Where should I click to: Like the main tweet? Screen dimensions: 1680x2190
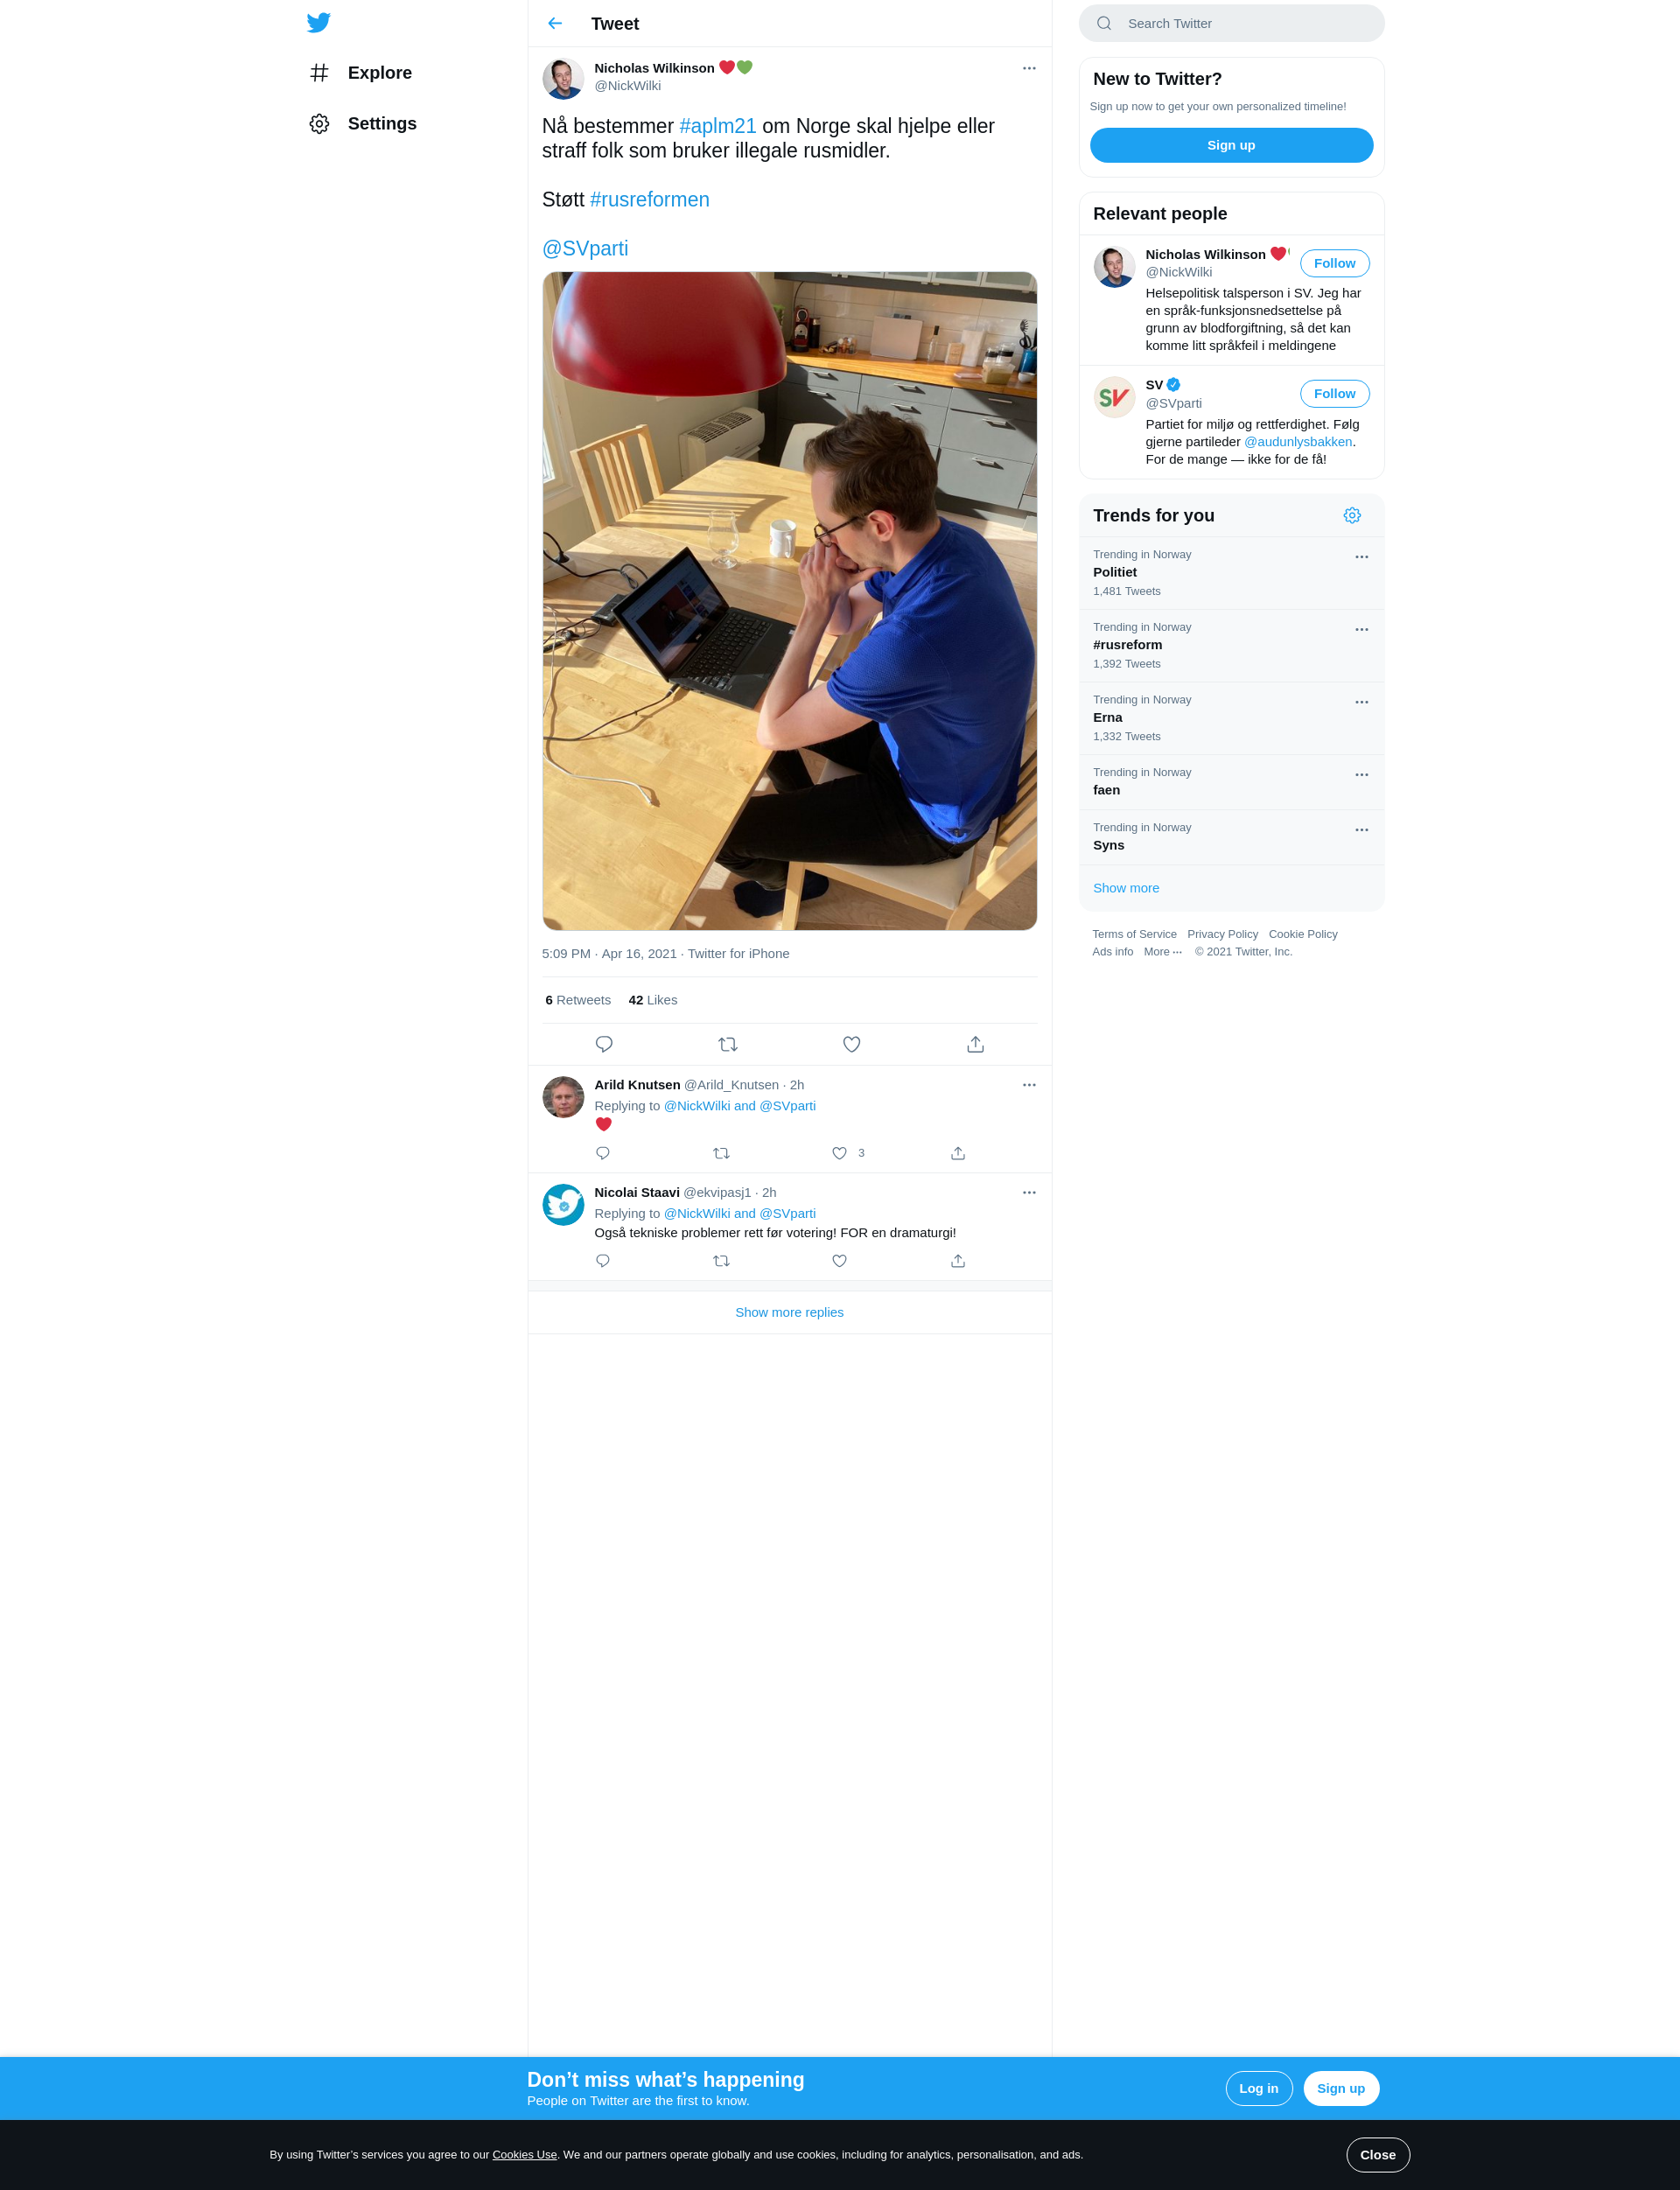(x=852, y=1044)
